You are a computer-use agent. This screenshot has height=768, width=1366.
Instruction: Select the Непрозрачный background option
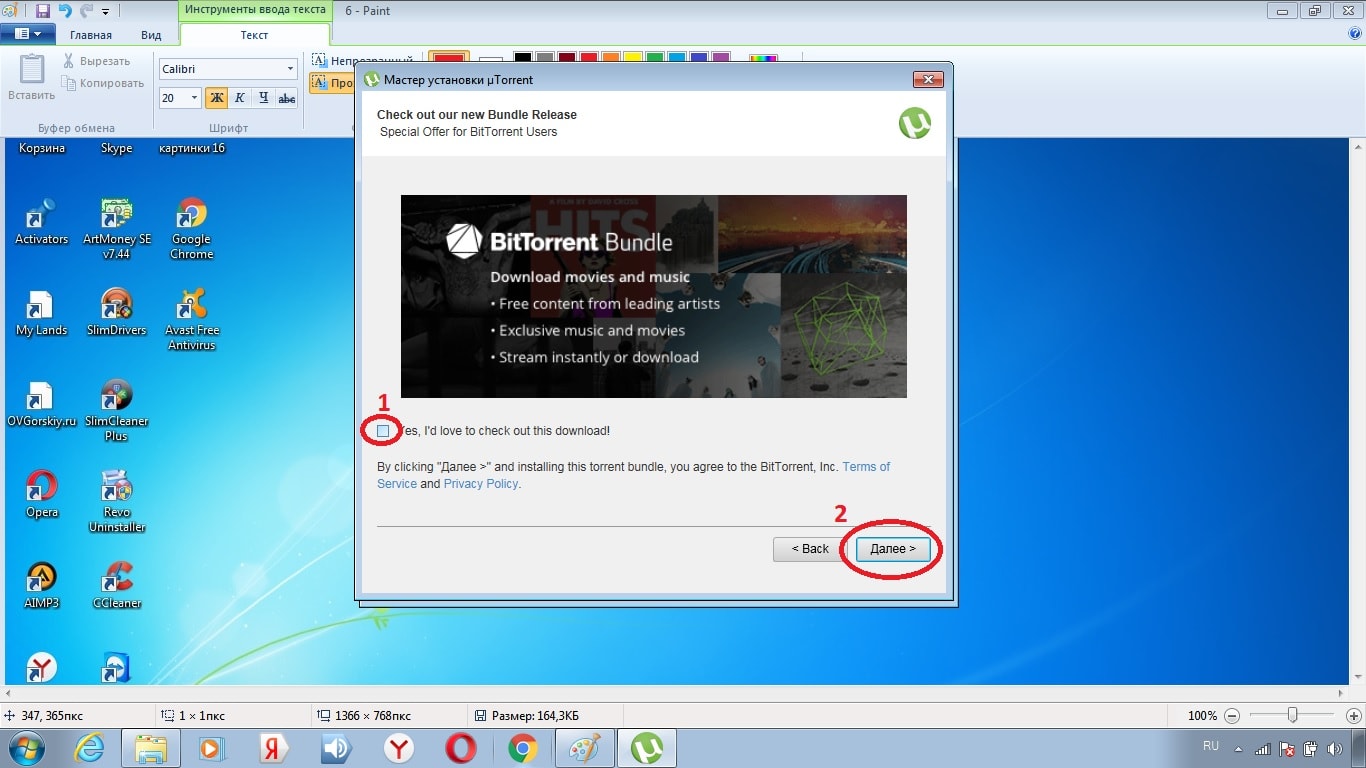tap(362, 60)
